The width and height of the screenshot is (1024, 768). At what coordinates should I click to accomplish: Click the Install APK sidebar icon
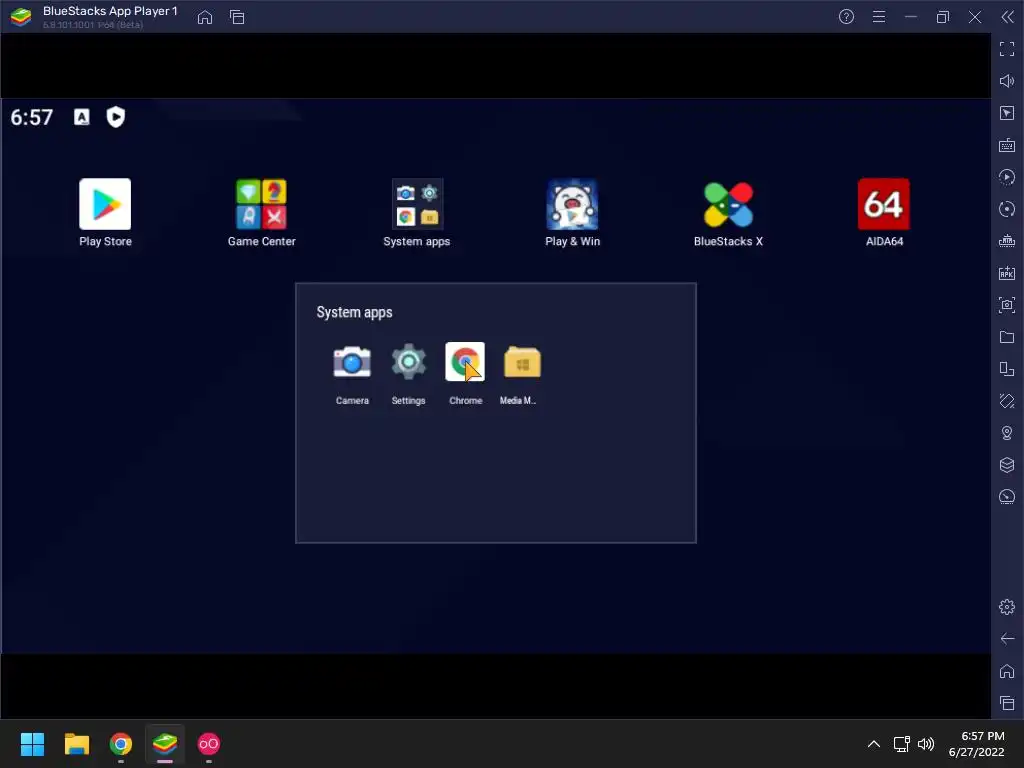point(1007,273)
